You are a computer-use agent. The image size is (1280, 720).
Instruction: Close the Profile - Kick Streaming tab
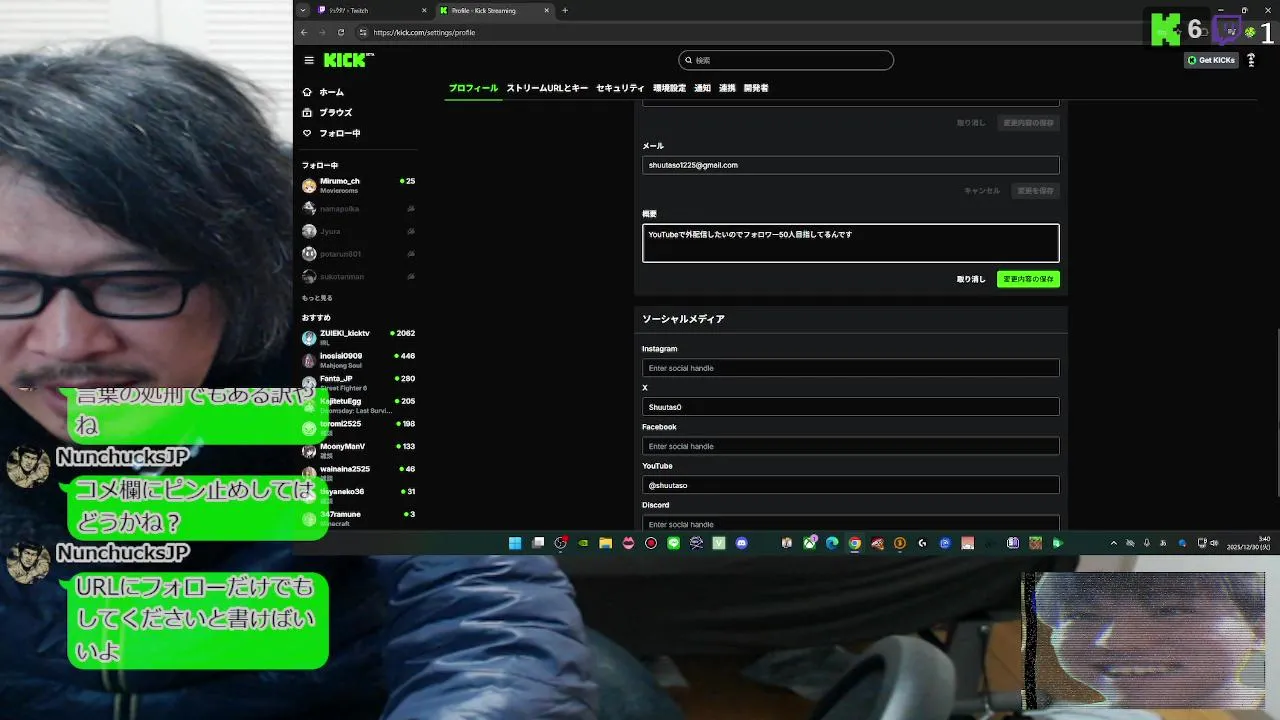click(547, 10)
